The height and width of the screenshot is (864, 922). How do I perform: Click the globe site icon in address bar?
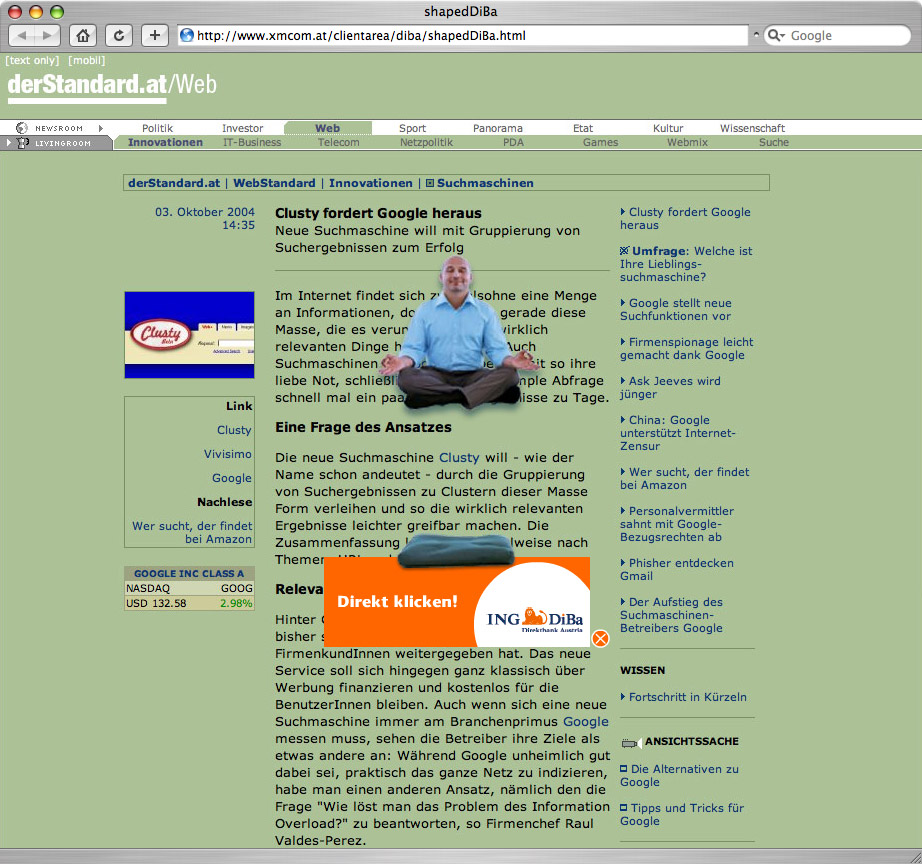click(187, 35)
